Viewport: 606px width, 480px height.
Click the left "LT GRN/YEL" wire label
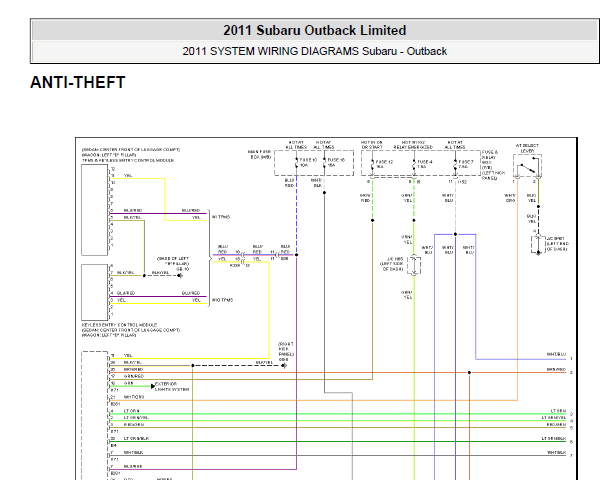[x=136, y=417]
